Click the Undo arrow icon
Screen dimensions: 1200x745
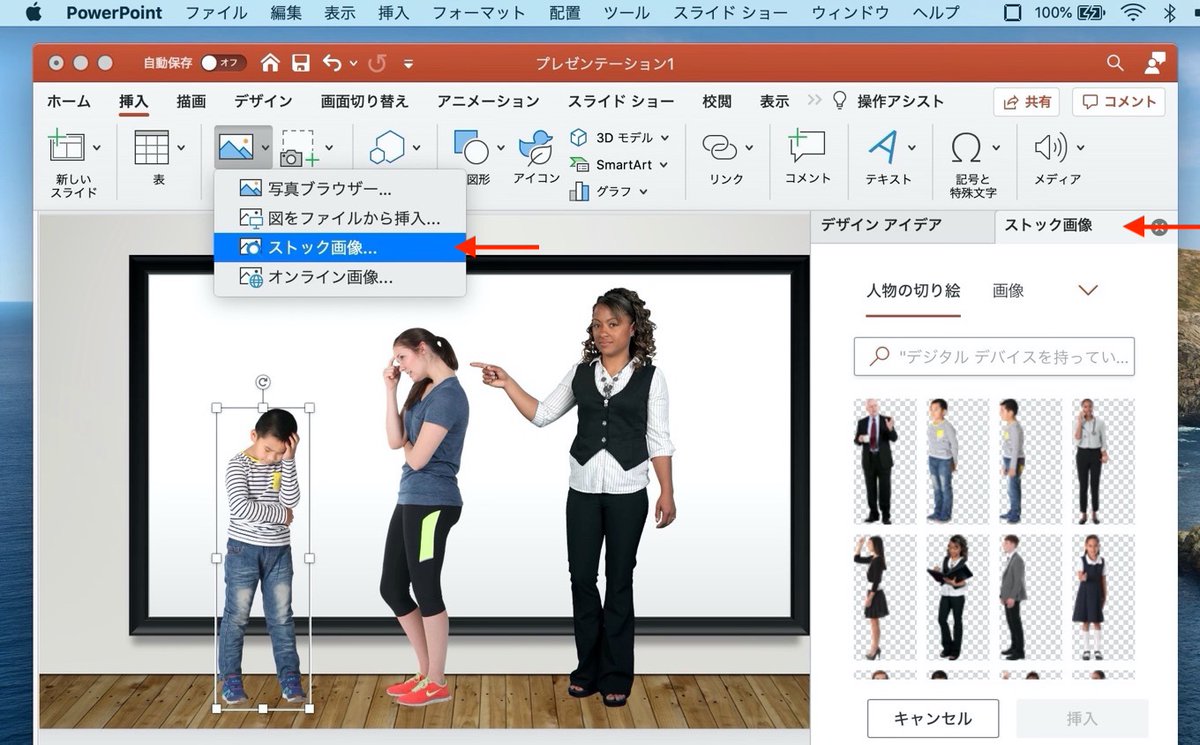coord(332,63)
